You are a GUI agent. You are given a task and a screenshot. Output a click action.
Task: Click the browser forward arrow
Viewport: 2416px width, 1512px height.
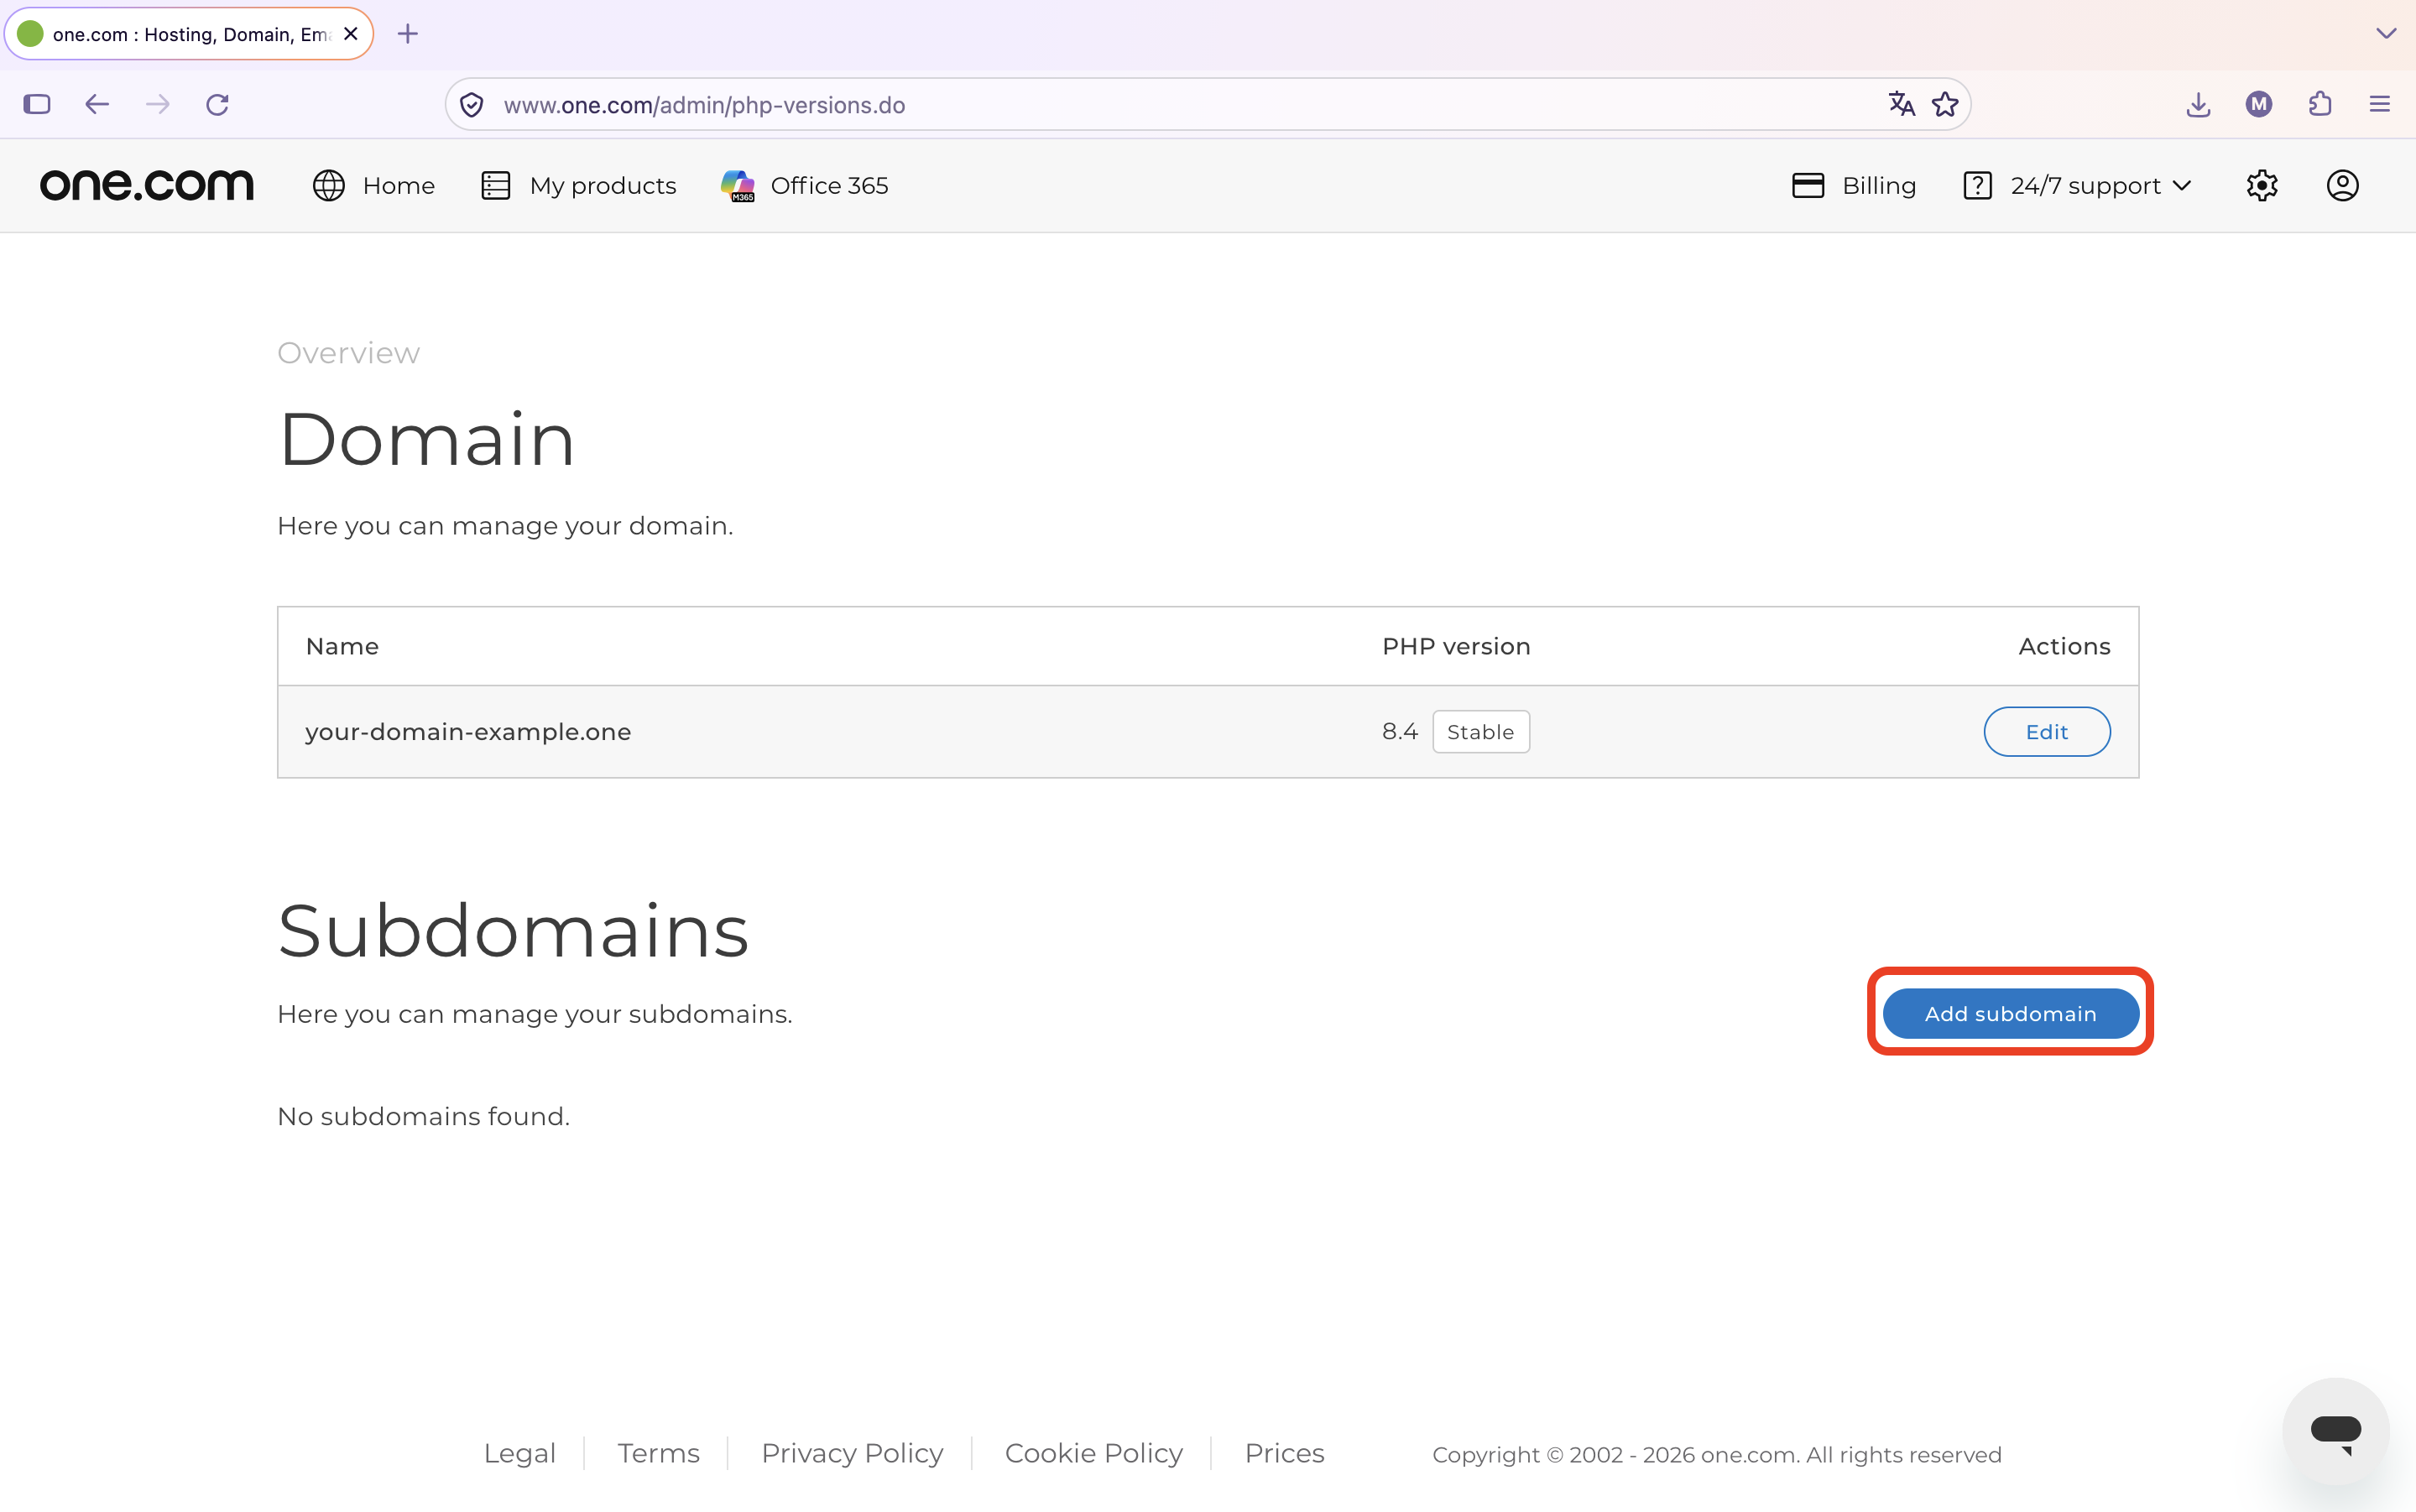[158, 104]
